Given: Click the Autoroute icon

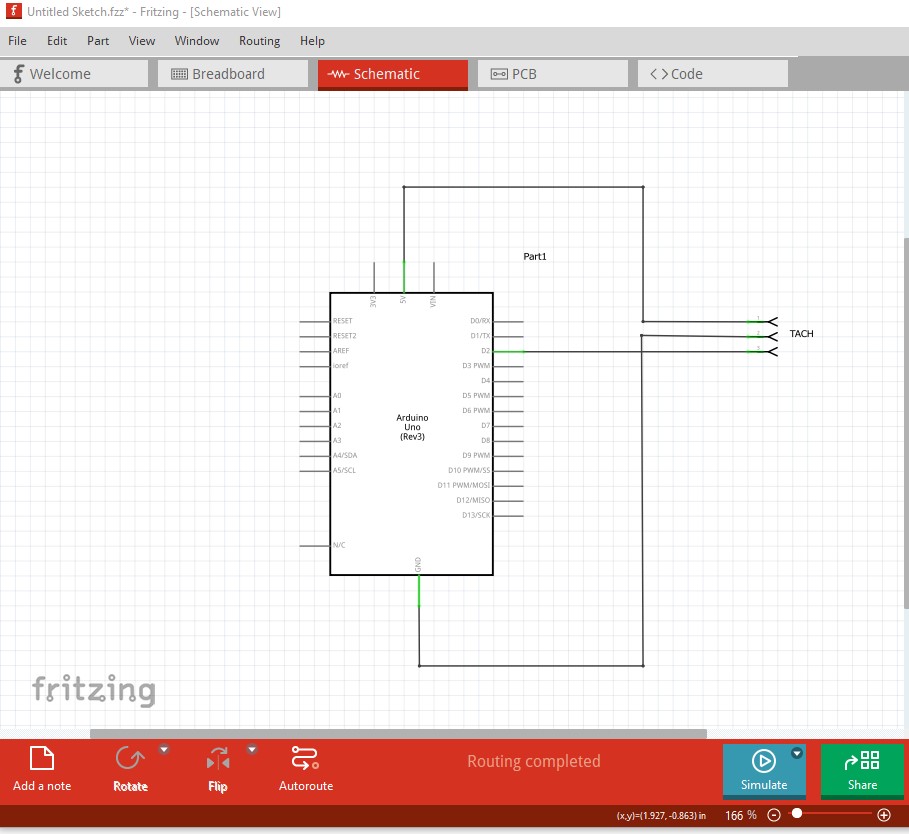Looking at the screenshot, I should pos(306,758).
